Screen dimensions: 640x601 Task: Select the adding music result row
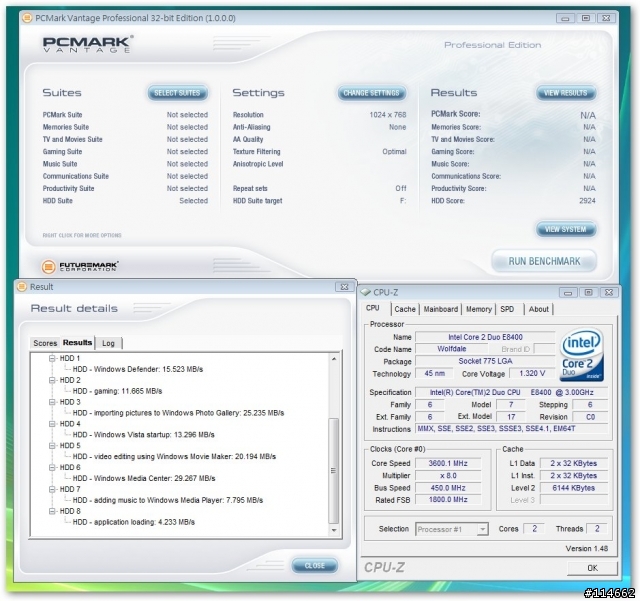point(168,500)
